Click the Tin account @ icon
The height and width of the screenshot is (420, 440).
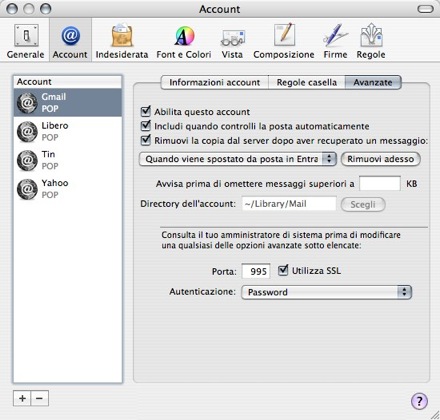27,160
